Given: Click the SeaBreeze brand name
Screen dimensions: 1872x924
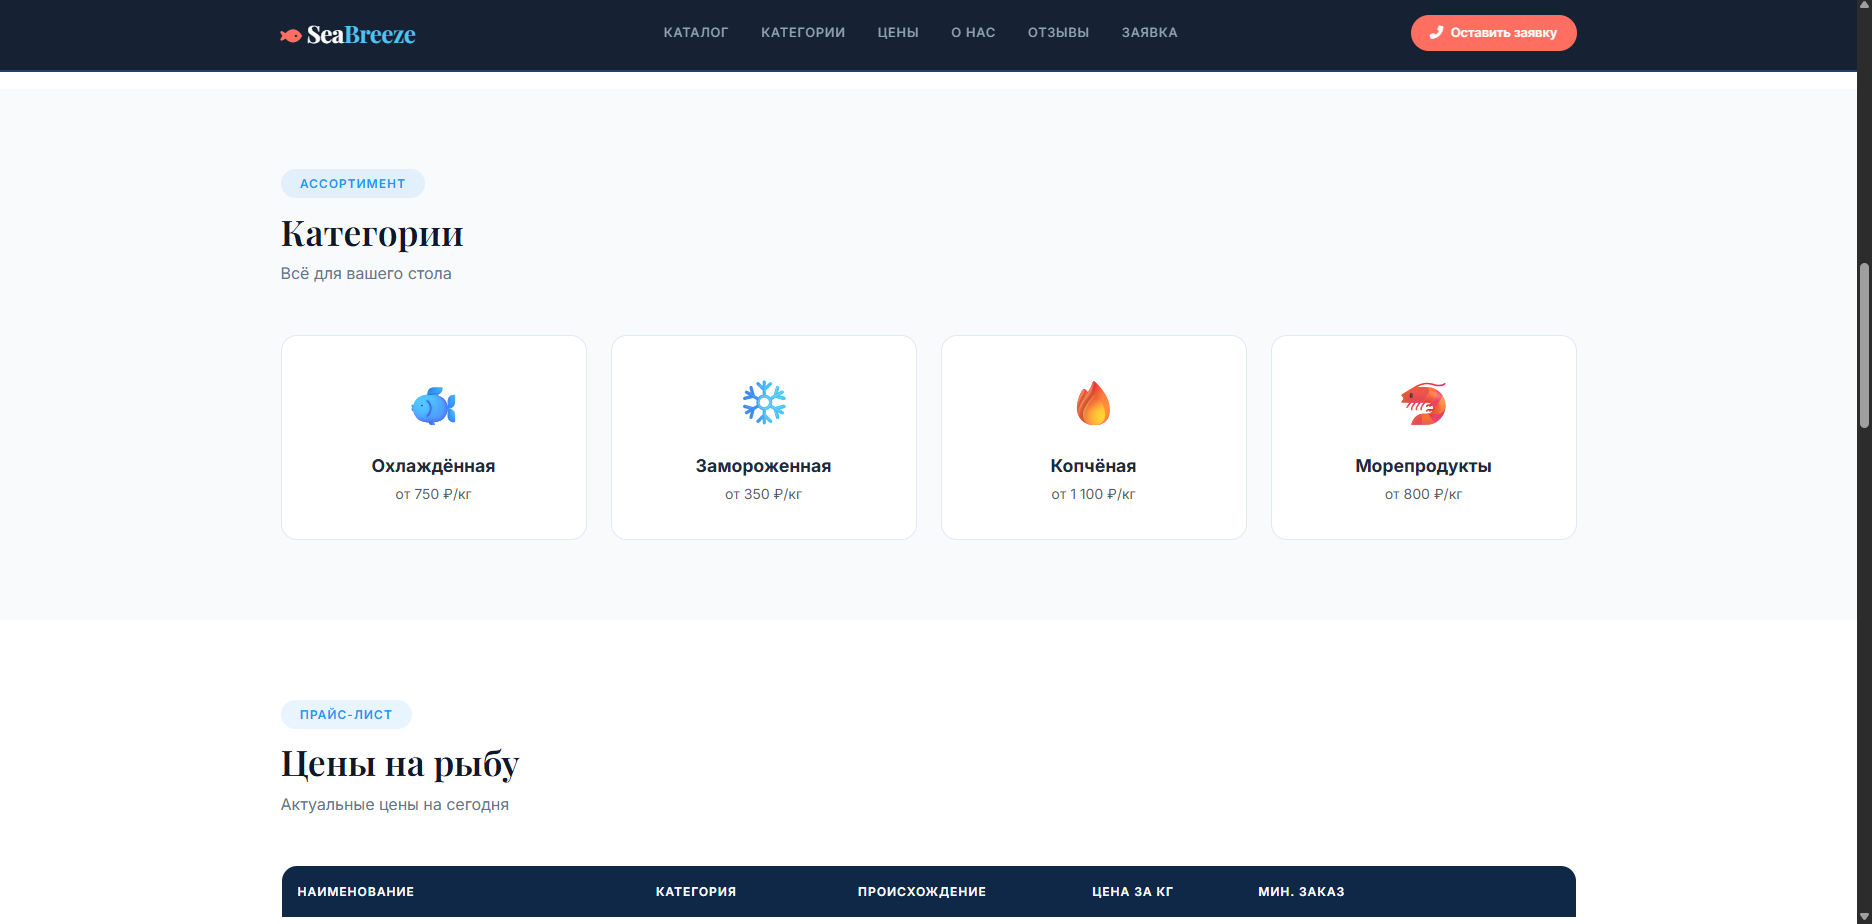Looking at the screenshot, I should pyautogui.click(x=361, y=34).
